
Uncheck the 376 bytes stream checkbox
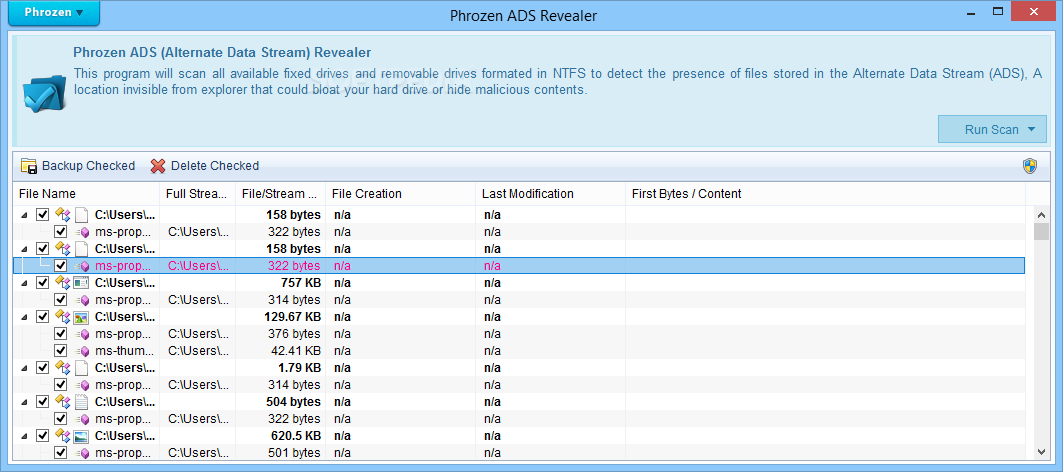click(60, 334)
